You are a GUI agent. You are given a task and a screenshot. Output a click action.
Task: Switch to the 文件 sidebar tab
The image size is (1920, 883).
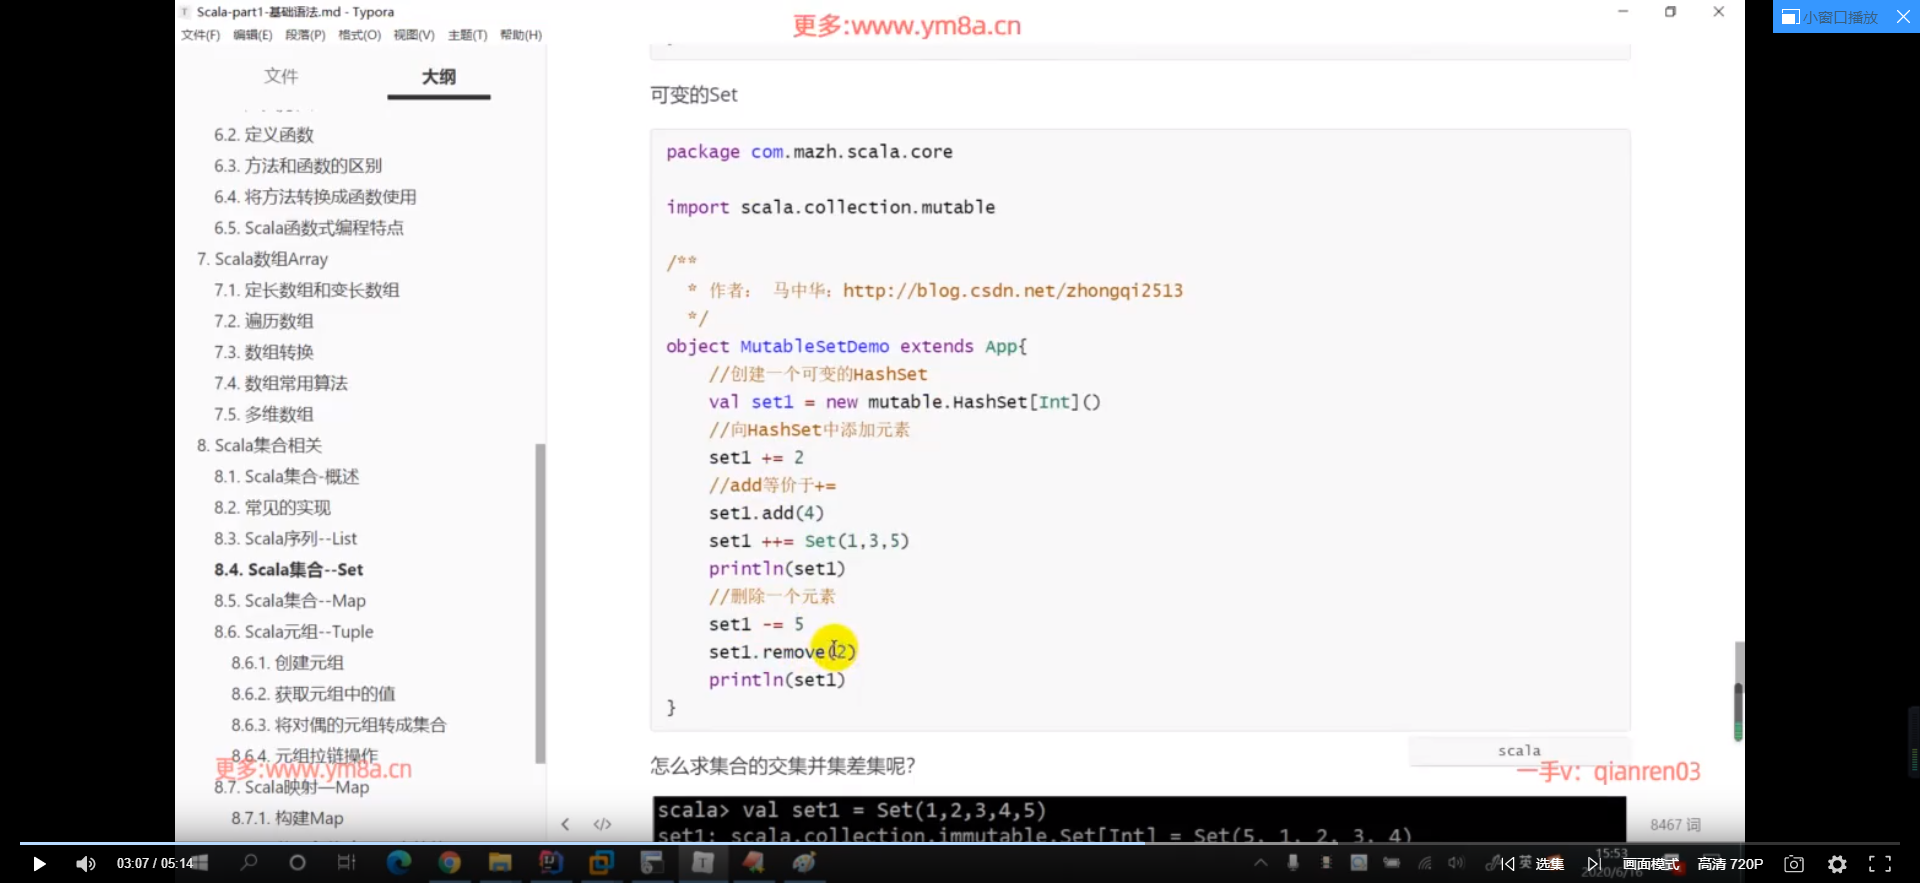pos(281,76)
